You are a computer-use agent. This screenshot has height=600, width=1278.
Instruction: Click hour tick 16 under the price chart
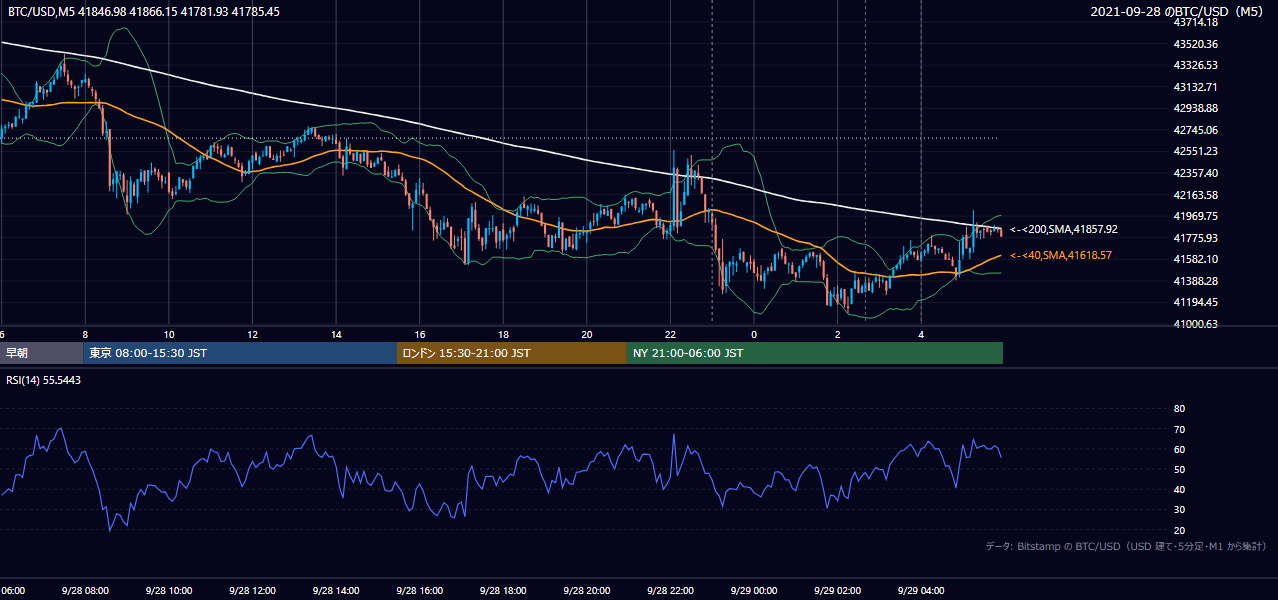(420, 335)
